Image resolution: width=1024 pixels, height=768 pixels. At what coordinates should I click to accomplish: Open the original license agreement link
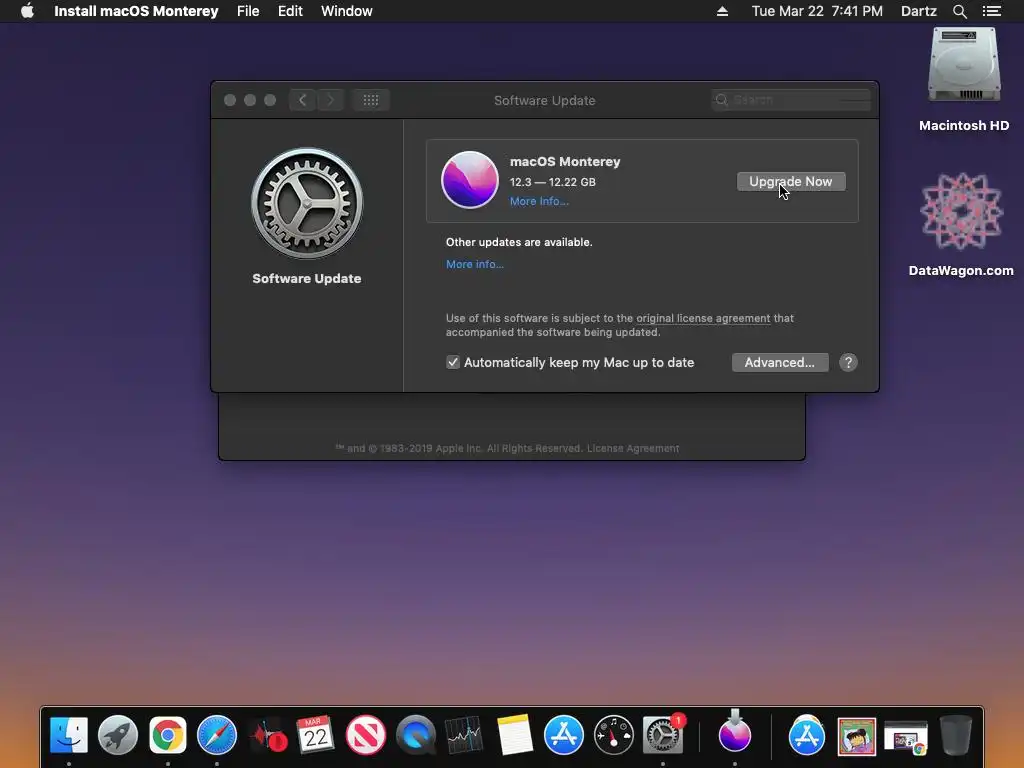(x=703, y=318)
